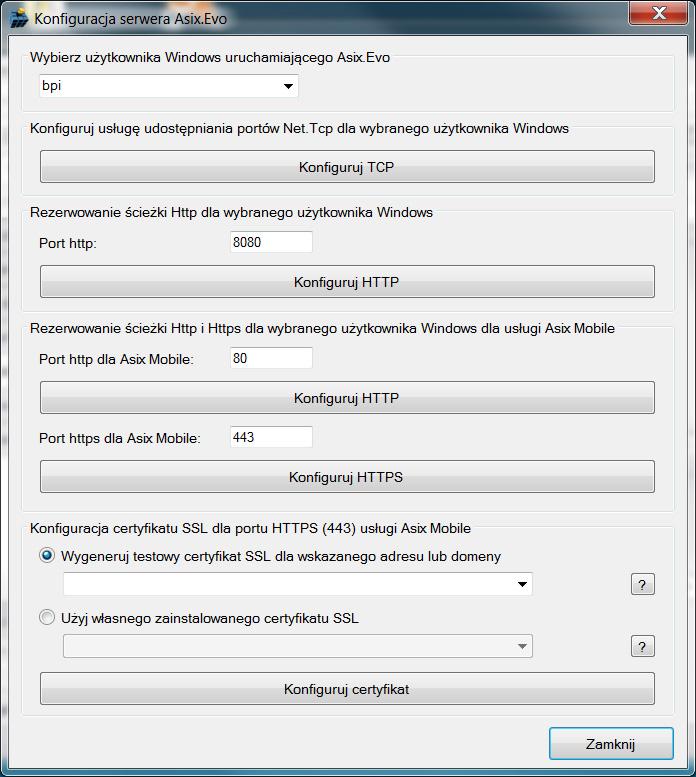Image resolution: width=696 pixels, height=777 pixels.
Task: Open the installed SSL certificate dropdown
Action: tap(298, 646)
